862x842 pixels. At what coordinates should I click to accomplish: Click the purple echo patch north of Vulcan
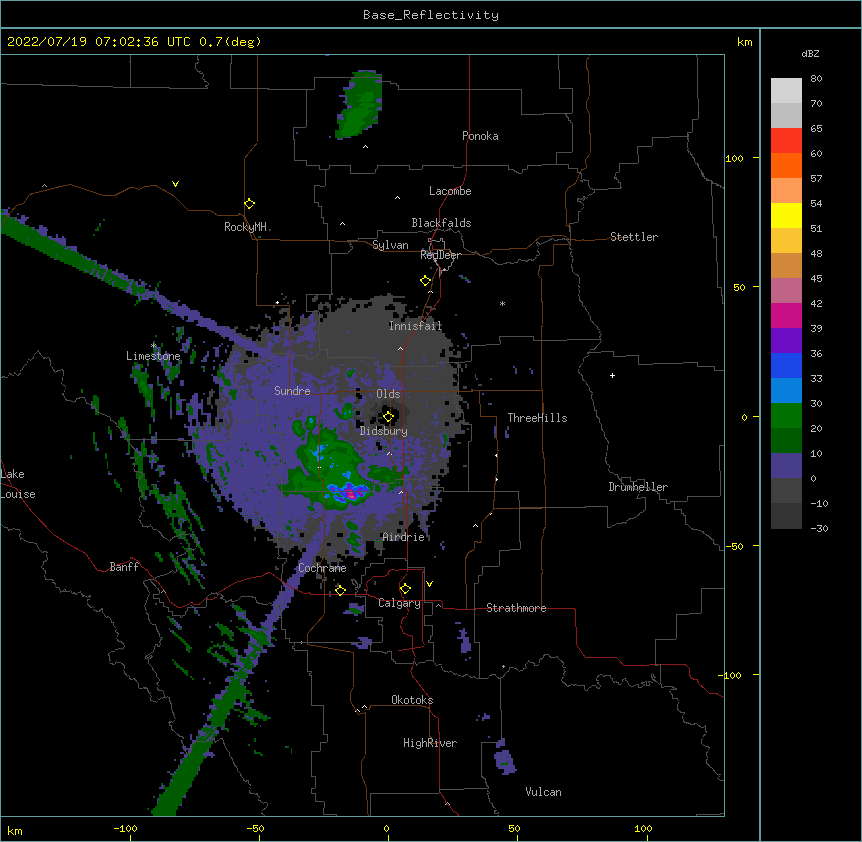[x=504, y=757]
